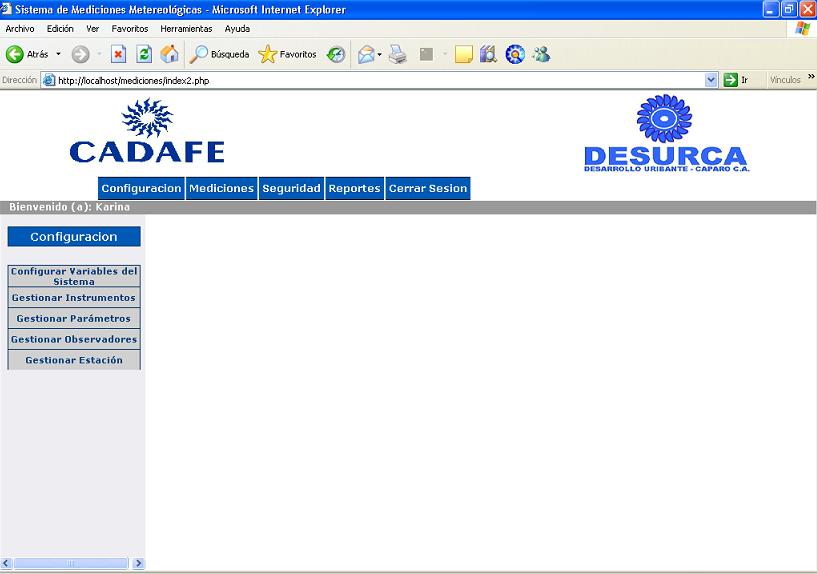Click the window title bar page icon
This screenshot has height=574, width=817.
[6, 9]
